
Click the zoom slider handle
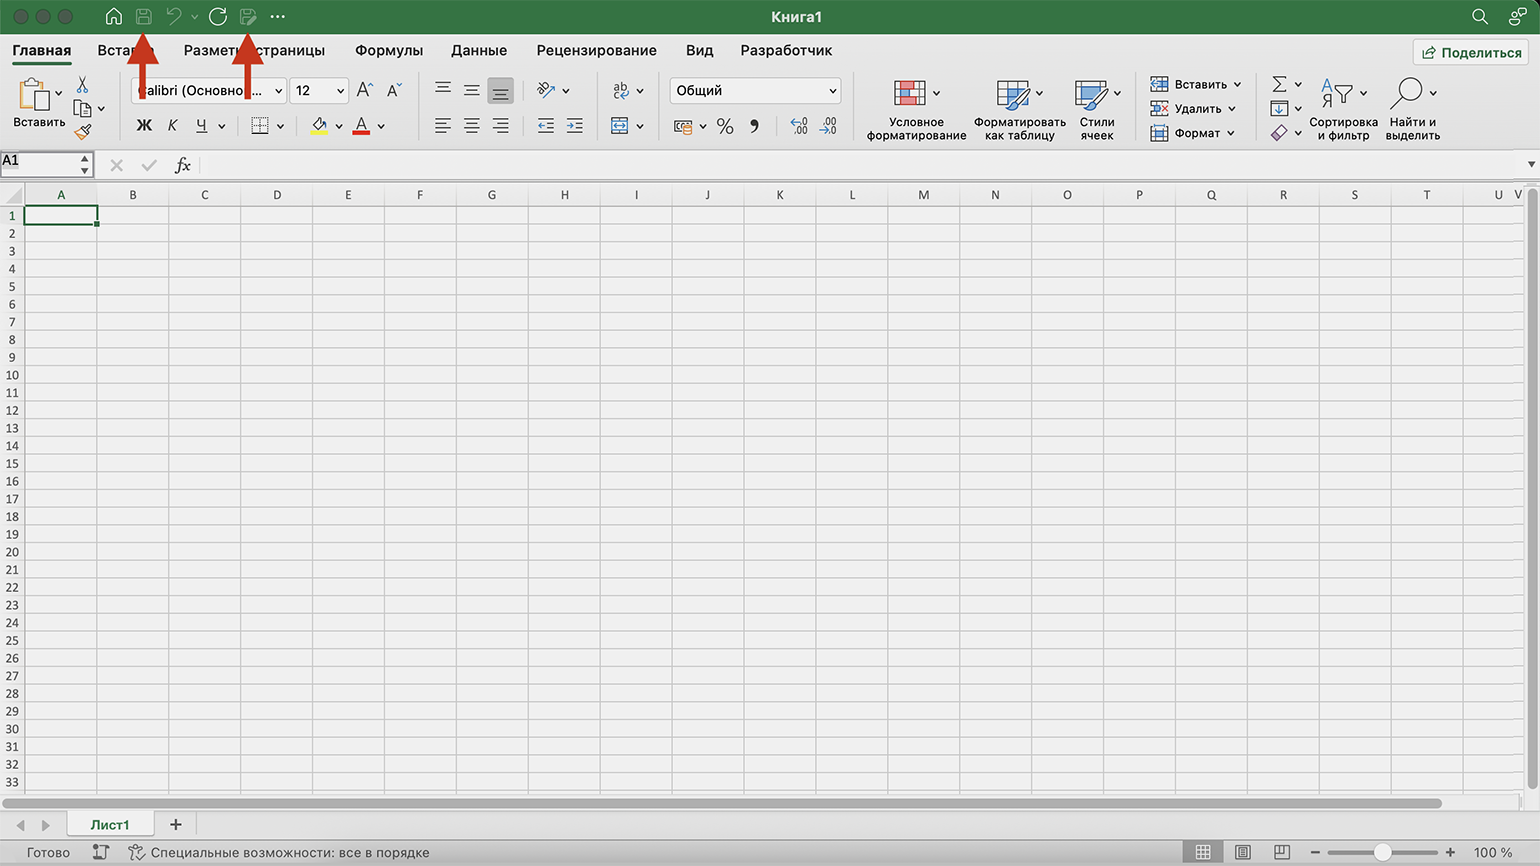coord(1382,852)
